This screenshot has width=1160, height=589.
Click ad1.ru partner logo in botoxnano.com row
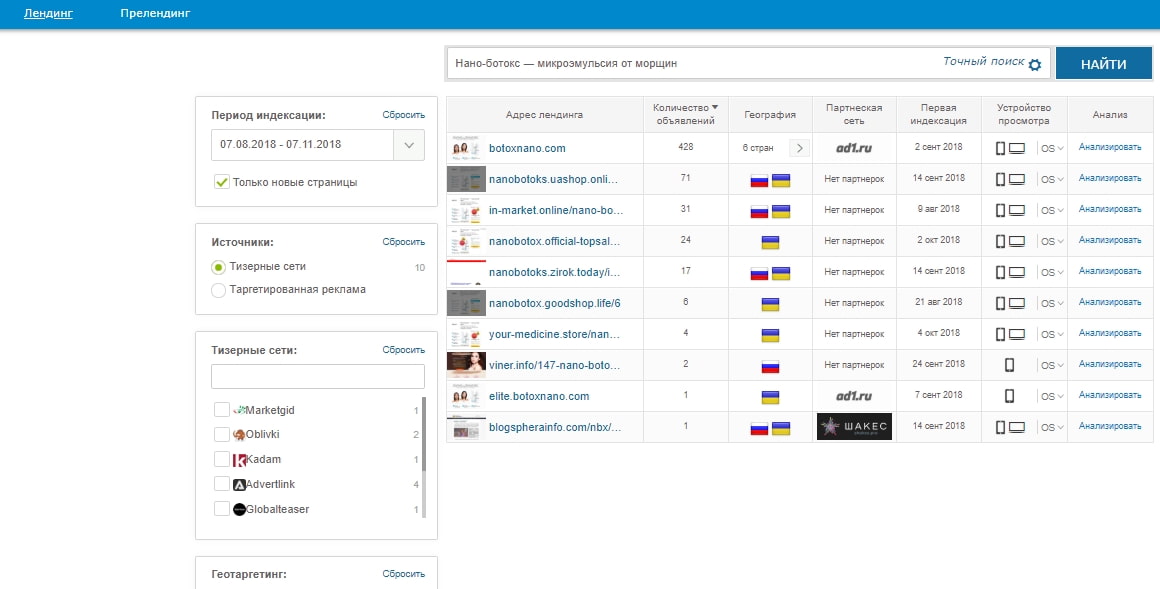coord(854,148)
